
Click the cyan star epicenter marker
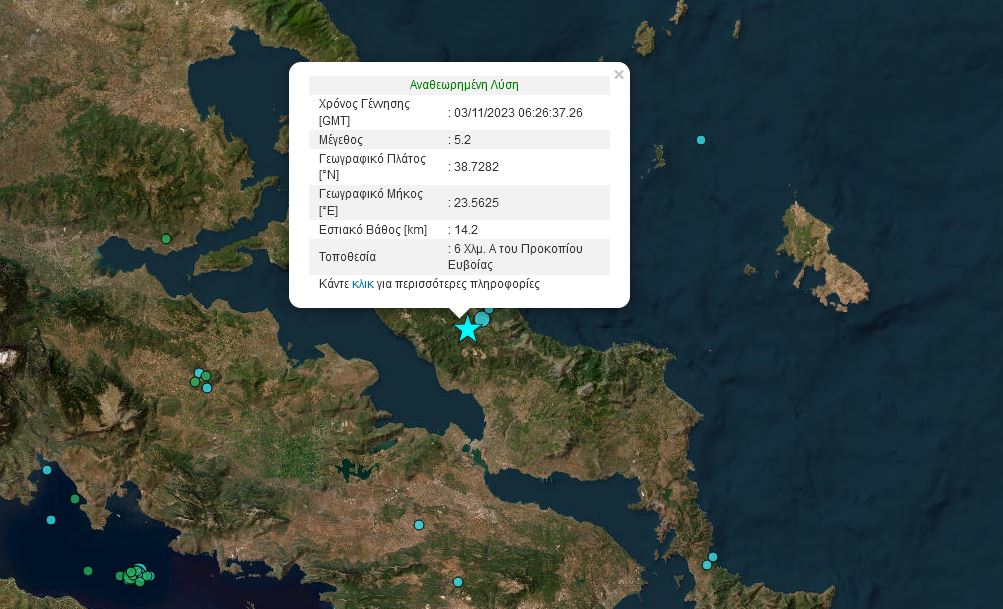[x=467, y=329]
